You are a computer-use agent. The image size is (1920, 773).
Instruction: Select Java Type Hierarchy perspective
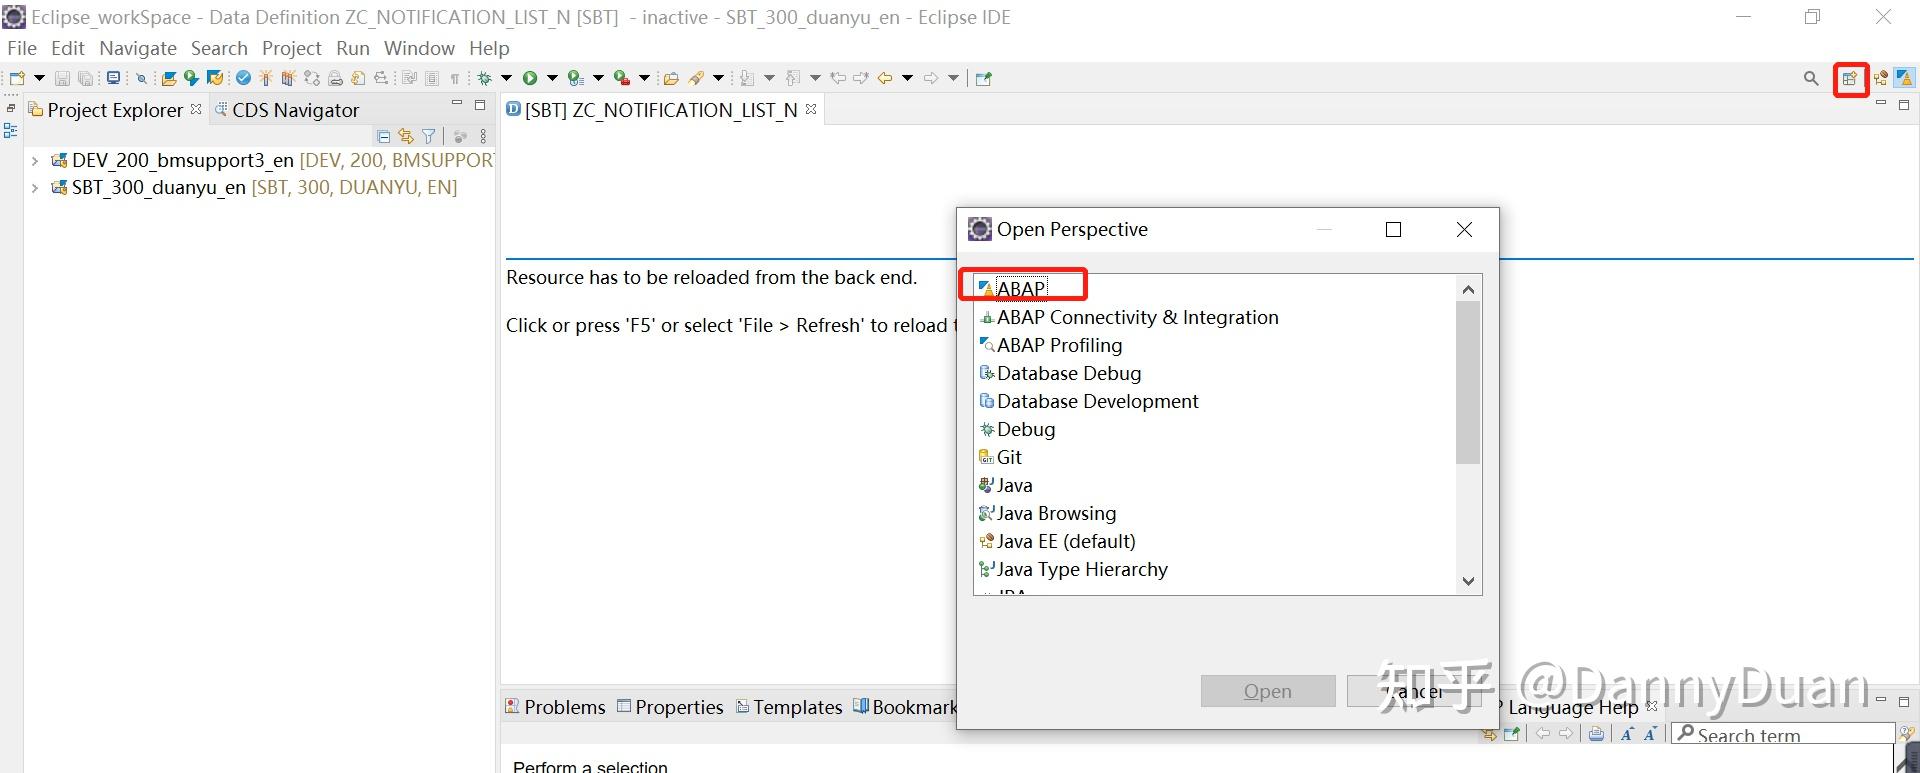(1073, 569)
